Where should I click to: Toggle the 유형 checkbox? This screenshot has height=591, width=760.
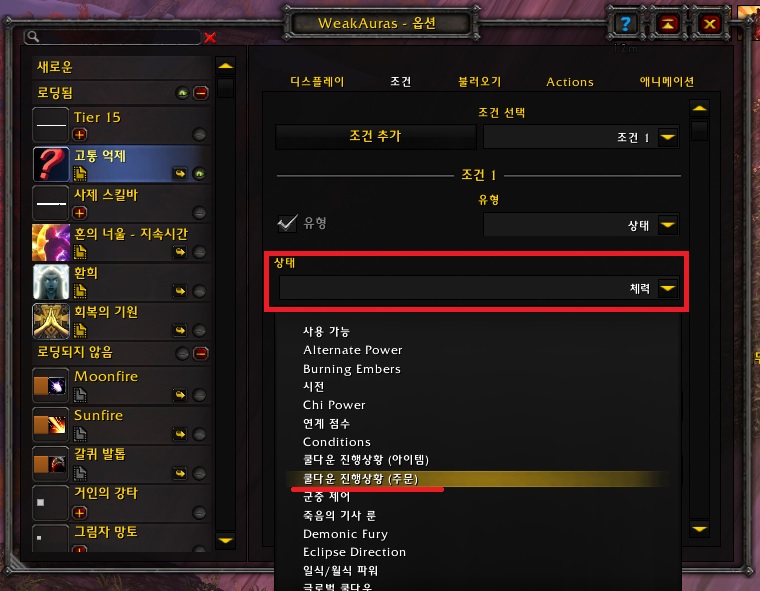tap(287, 223)
